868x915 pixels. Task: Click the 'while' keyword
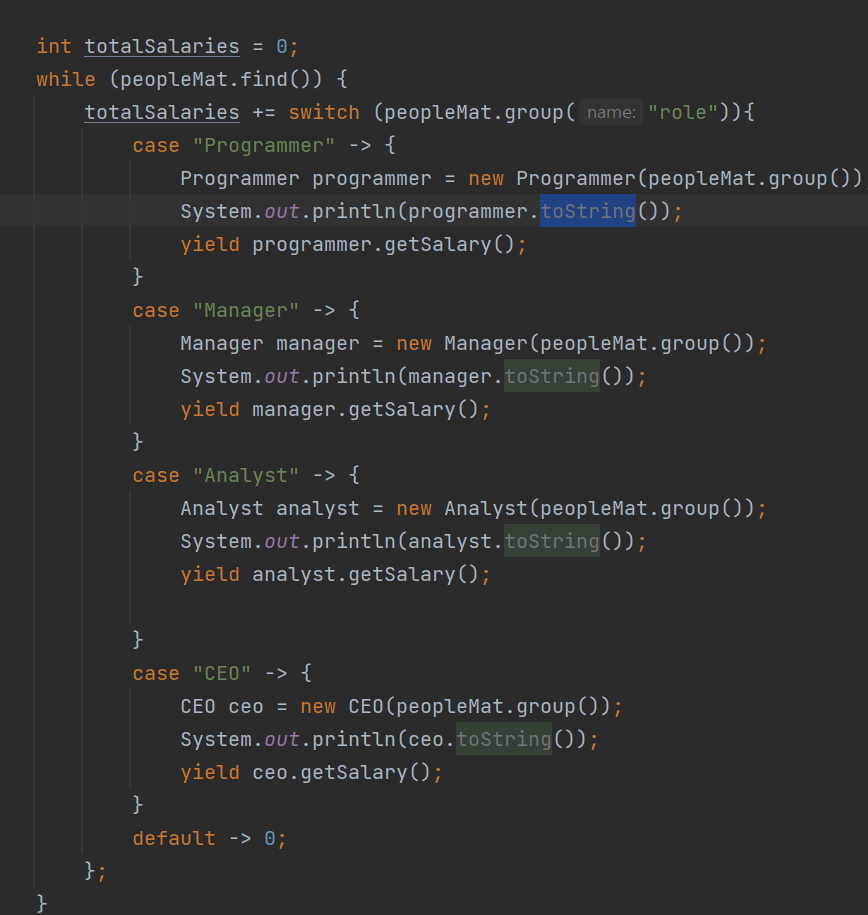pos(66,79)
